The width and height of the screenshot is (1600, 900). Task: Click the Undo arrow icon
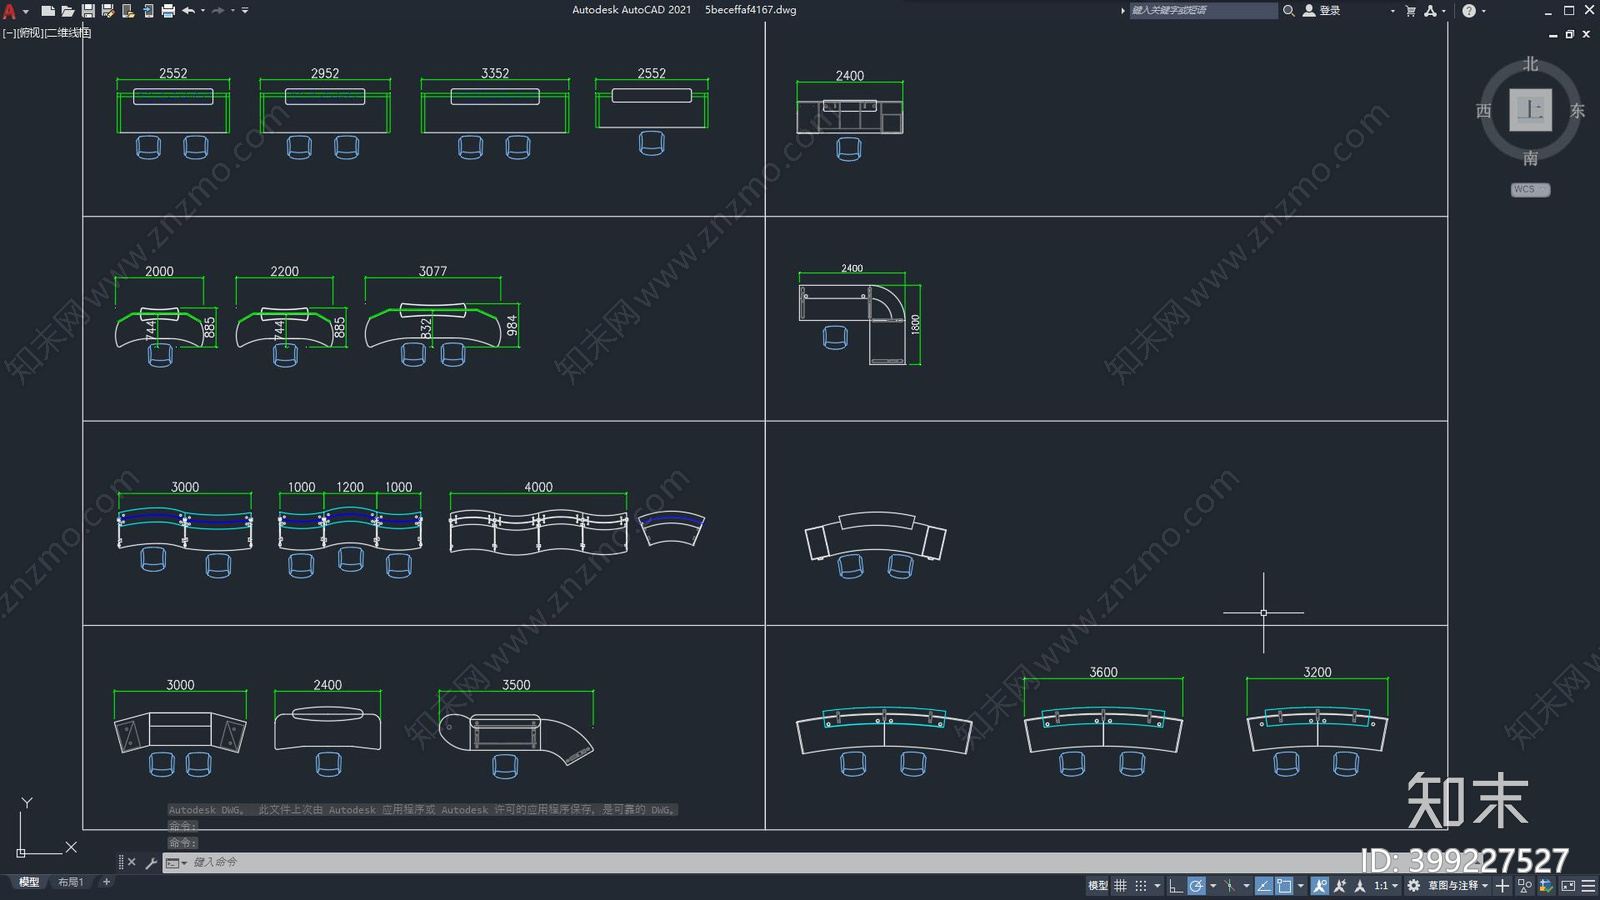click(188, 11)
